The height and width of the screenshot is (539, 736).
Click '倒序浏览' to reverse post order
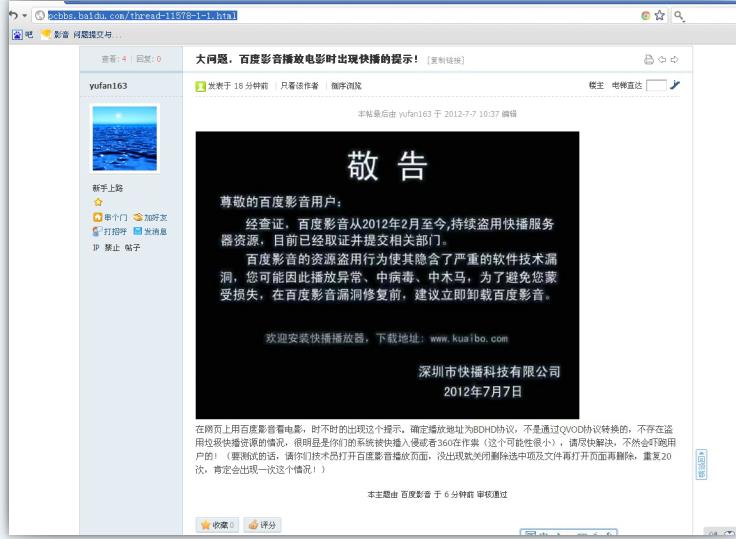pyautogui.click(x=346, y=86)
